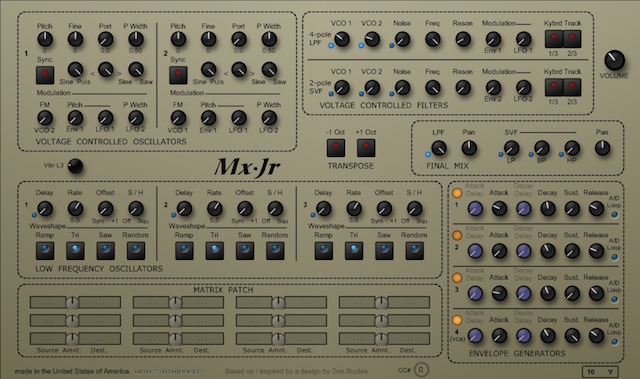Click the CC# number circle
Viewport: 640px width, 379px height.
[421, 370]
